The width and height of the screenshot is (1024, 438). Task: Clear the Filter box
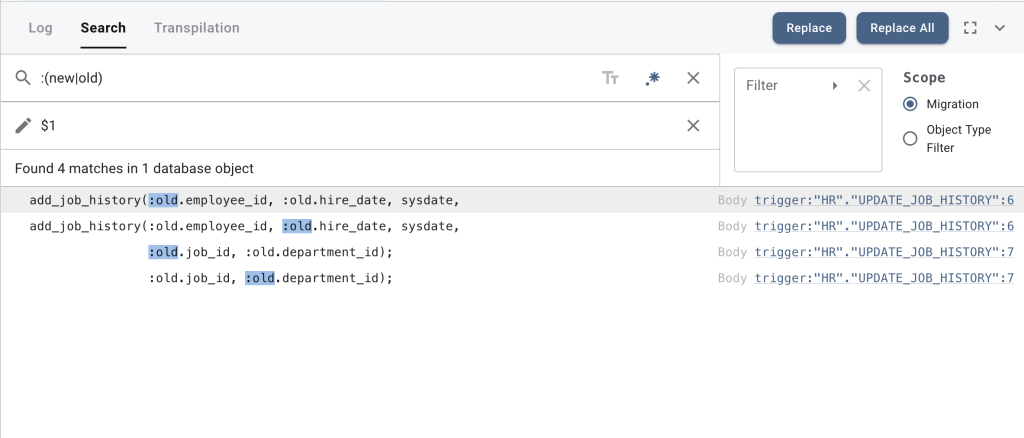pos(864,86)
